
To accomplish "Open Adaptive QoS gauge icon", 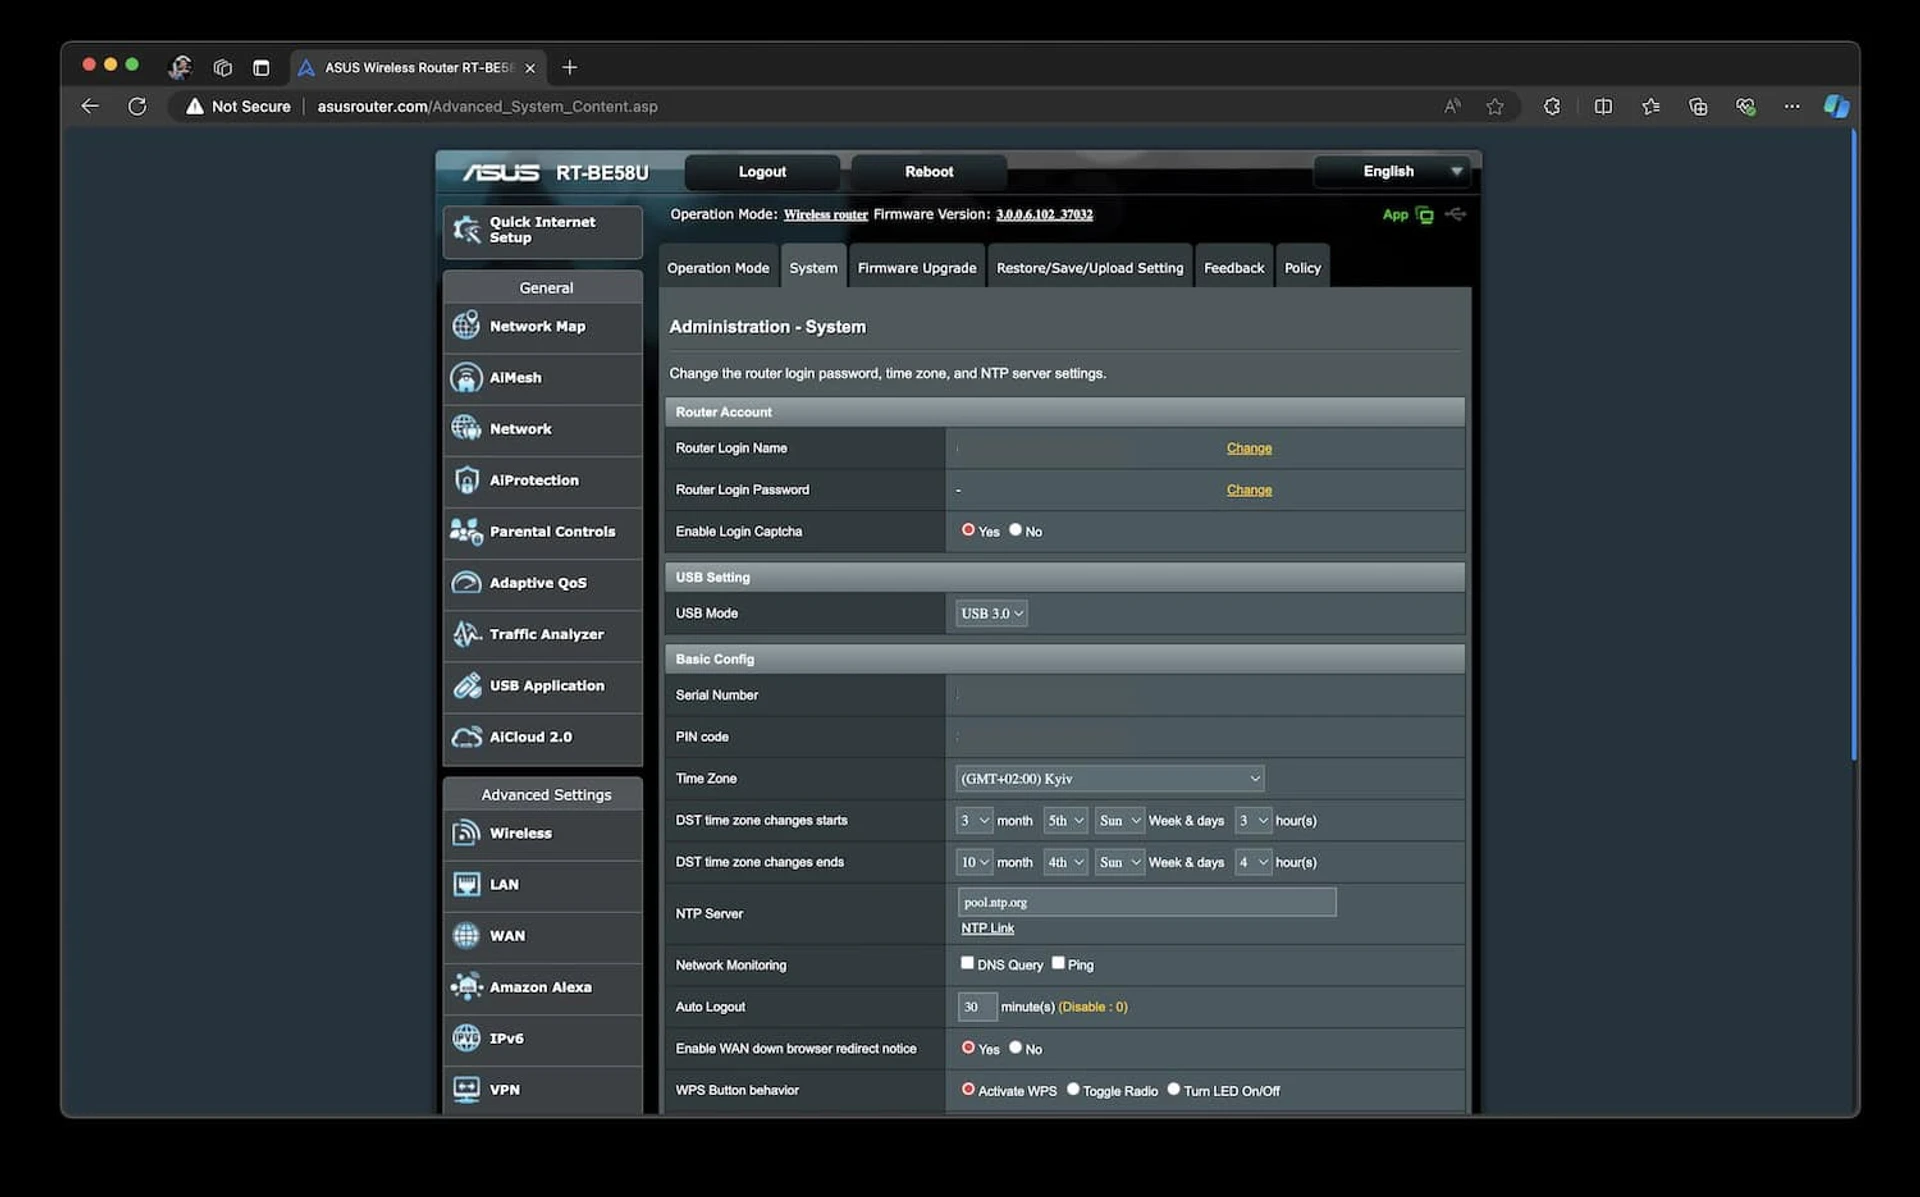I will 466,582.
